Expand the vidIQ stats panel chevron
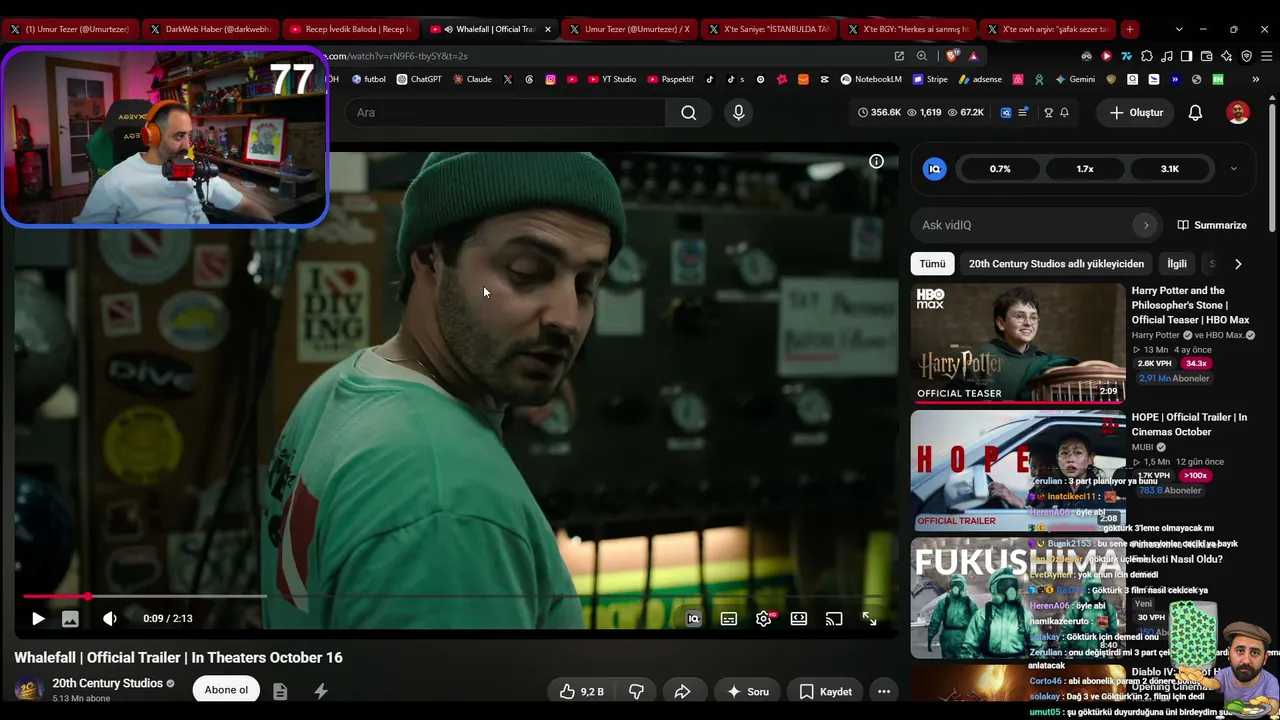This screenshot has width=1280, height=720. [x=1233, y=169]
